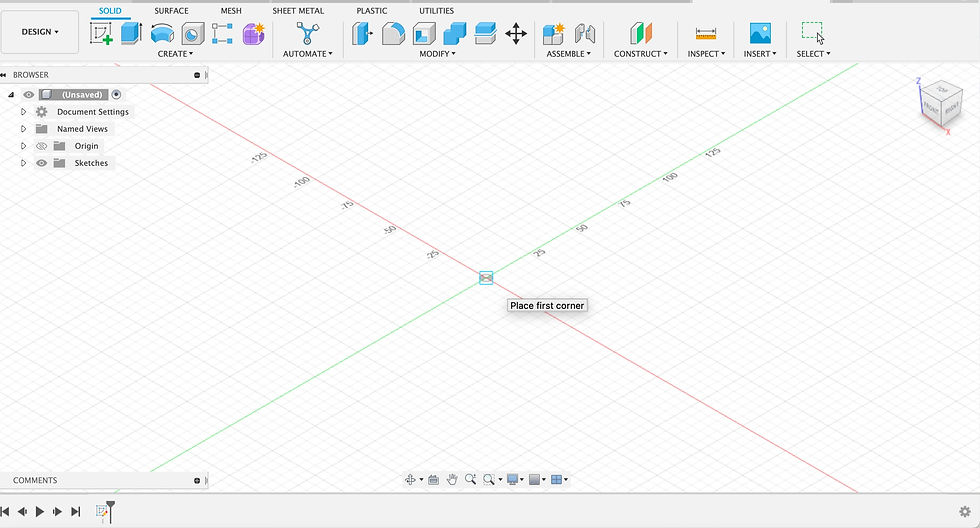Select the Measure tool
Screen dimensions: 980x528
tap(706, 33)
